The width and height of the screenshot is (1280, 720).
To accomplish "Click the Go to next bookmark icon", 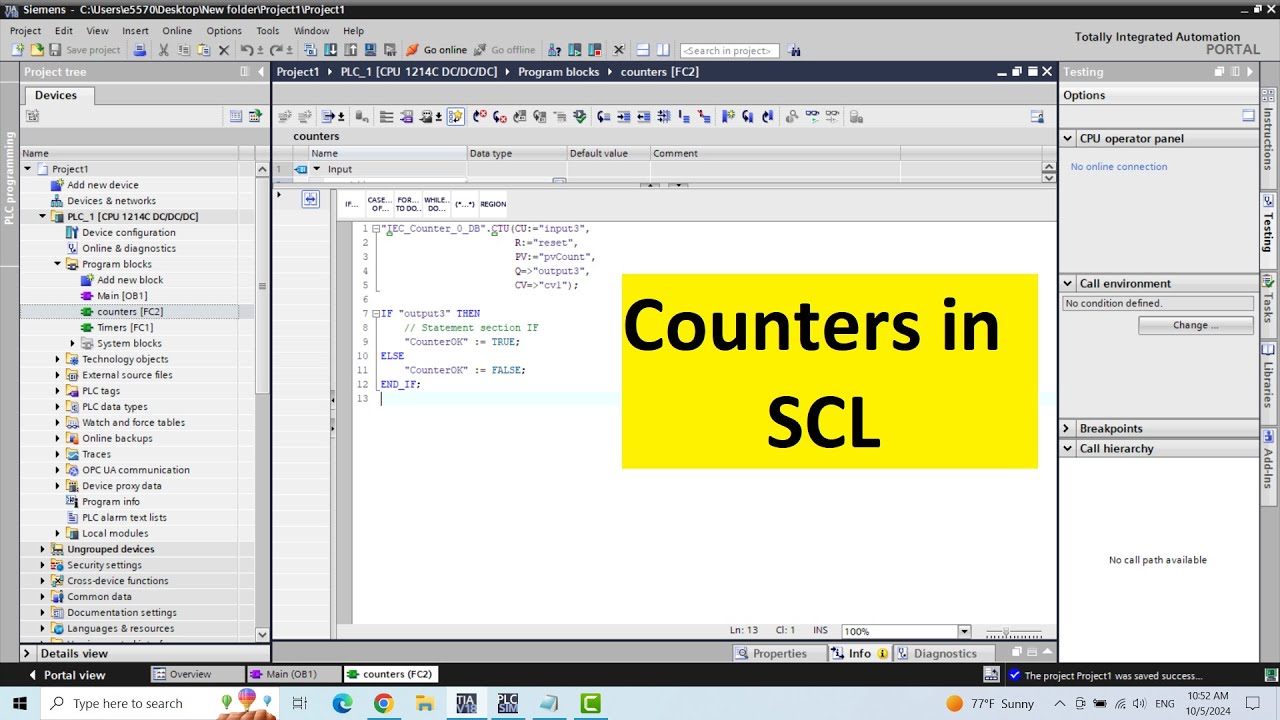I will pyautogui.click(x=747, y=116).
